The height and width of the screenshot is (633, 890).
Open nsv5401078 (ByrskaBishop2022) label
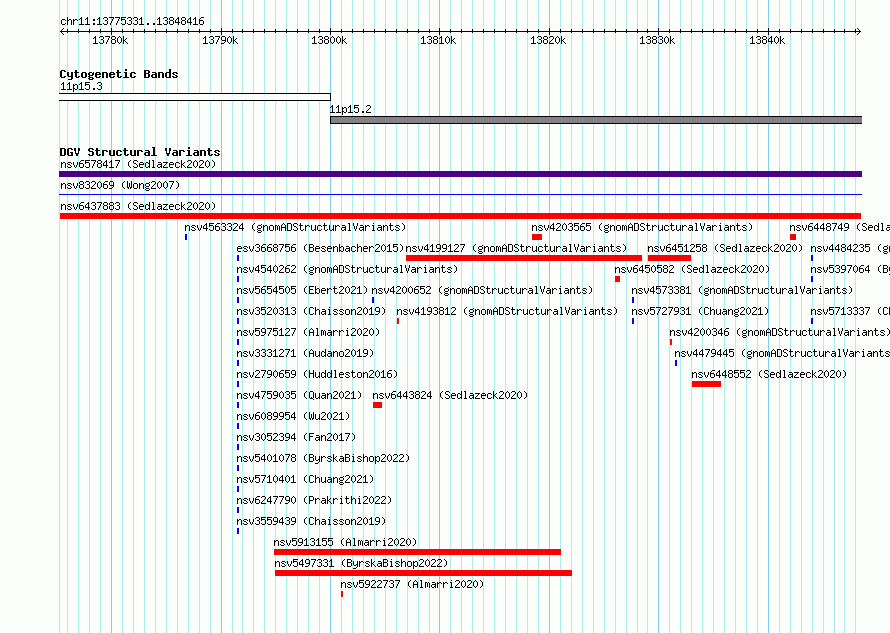(323, 458)
